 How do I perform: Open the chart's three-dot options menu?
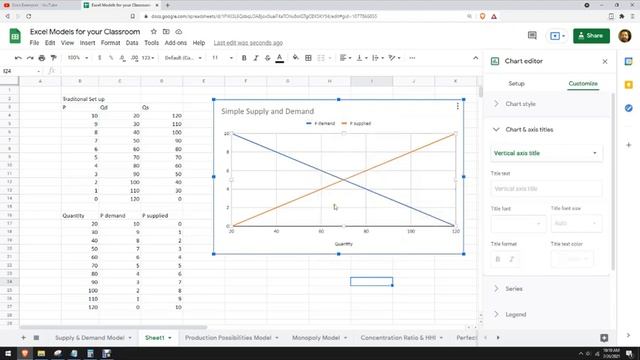[458, 106]
